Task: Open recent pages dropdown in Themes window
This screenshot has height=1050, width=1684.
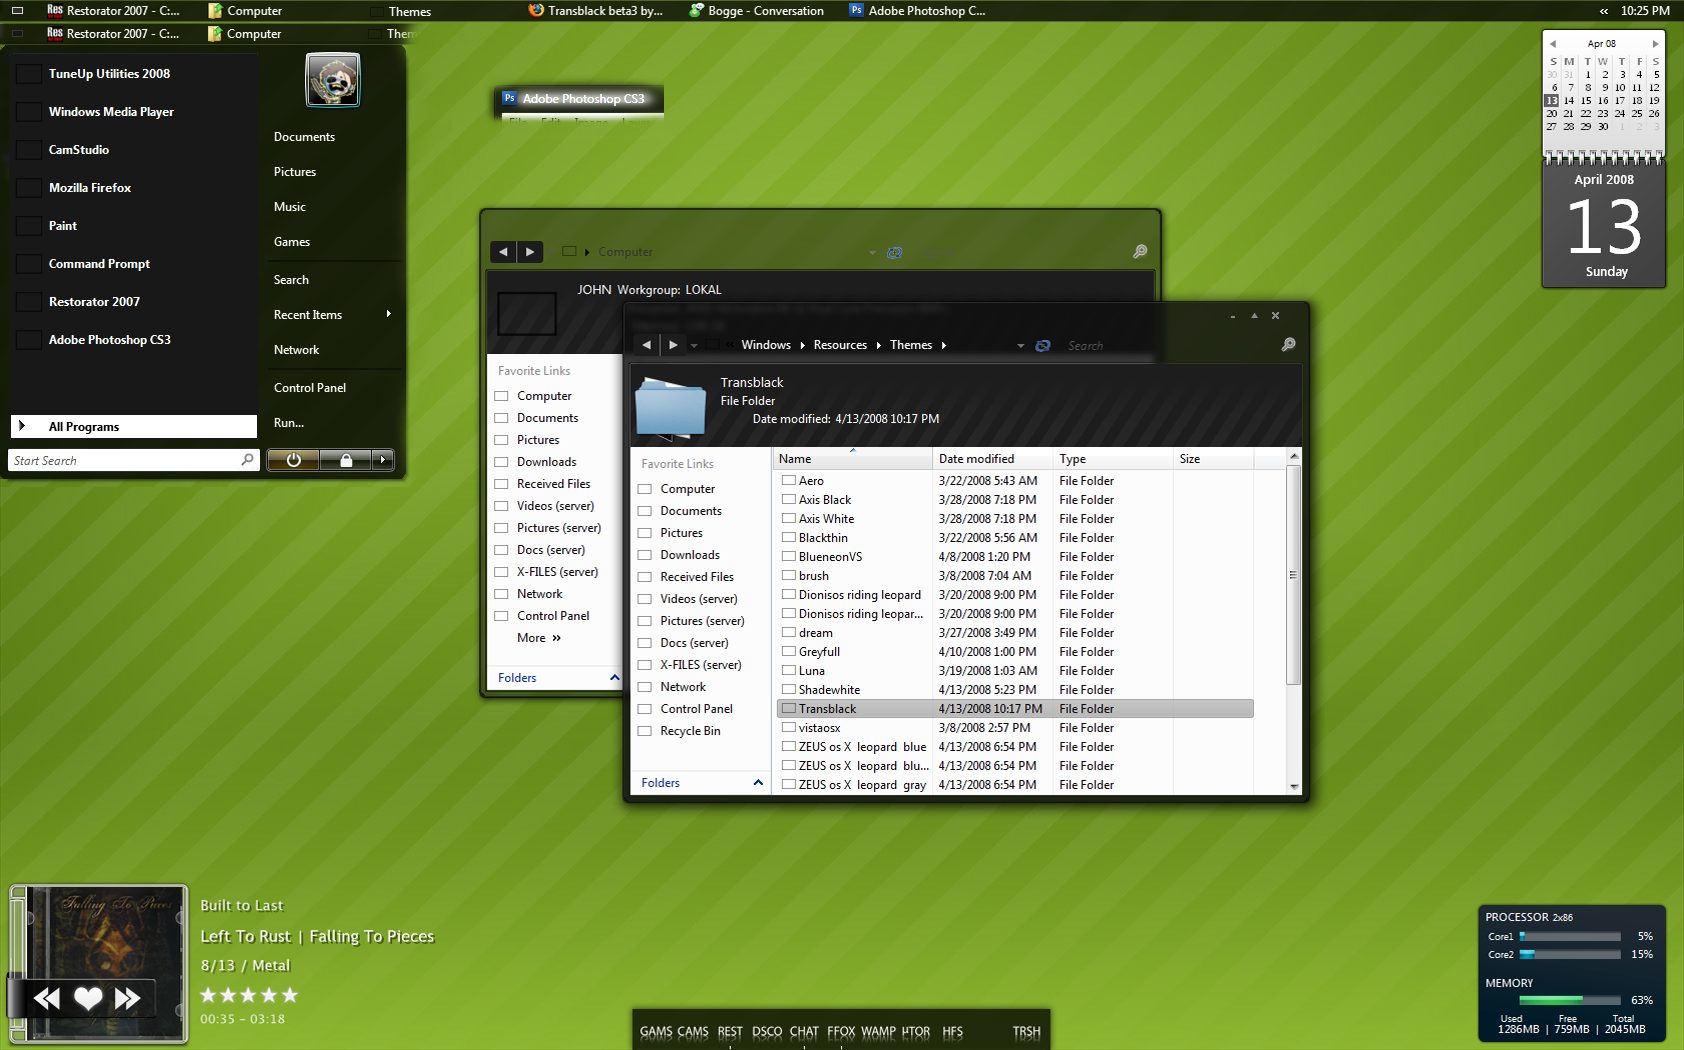Action: (694, 346)
